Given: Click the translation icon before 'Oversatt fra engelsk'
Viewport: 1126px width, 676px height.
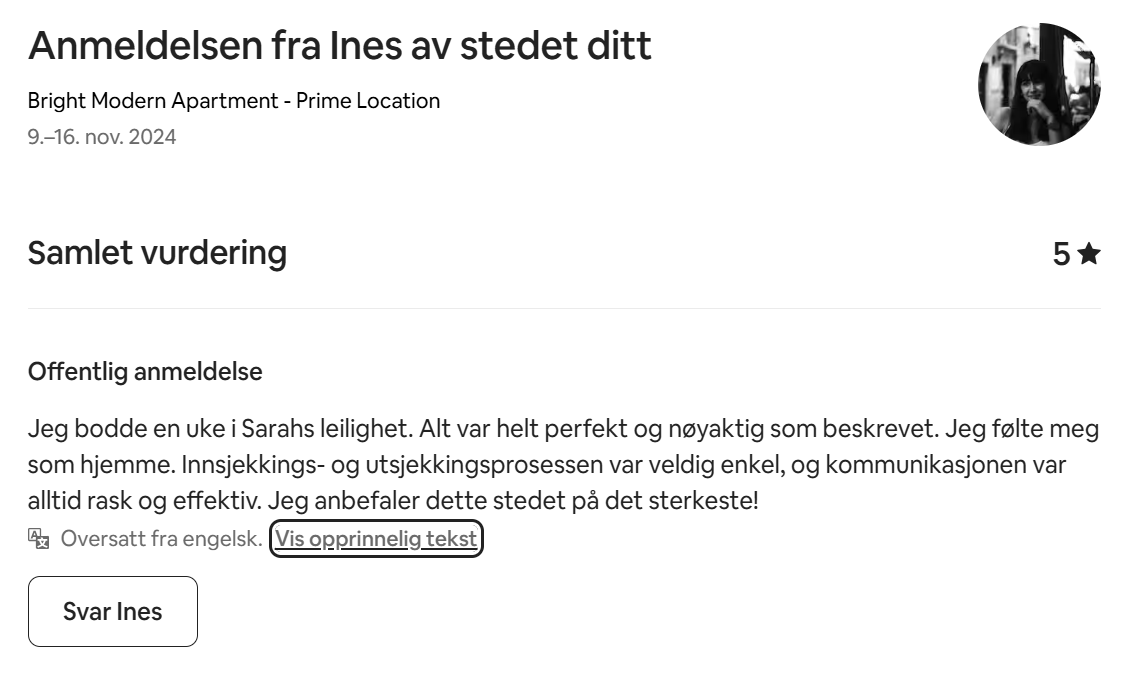Looking at the screenshot, I should click(x=39, y=539).
